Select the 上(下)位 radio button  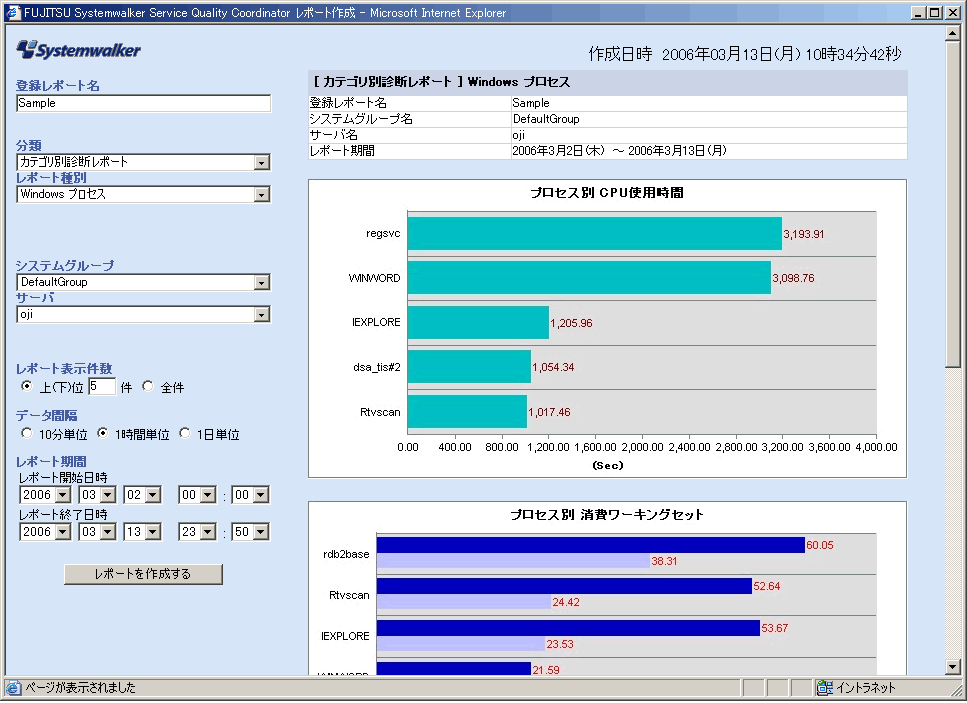click(x=27, y=386)
